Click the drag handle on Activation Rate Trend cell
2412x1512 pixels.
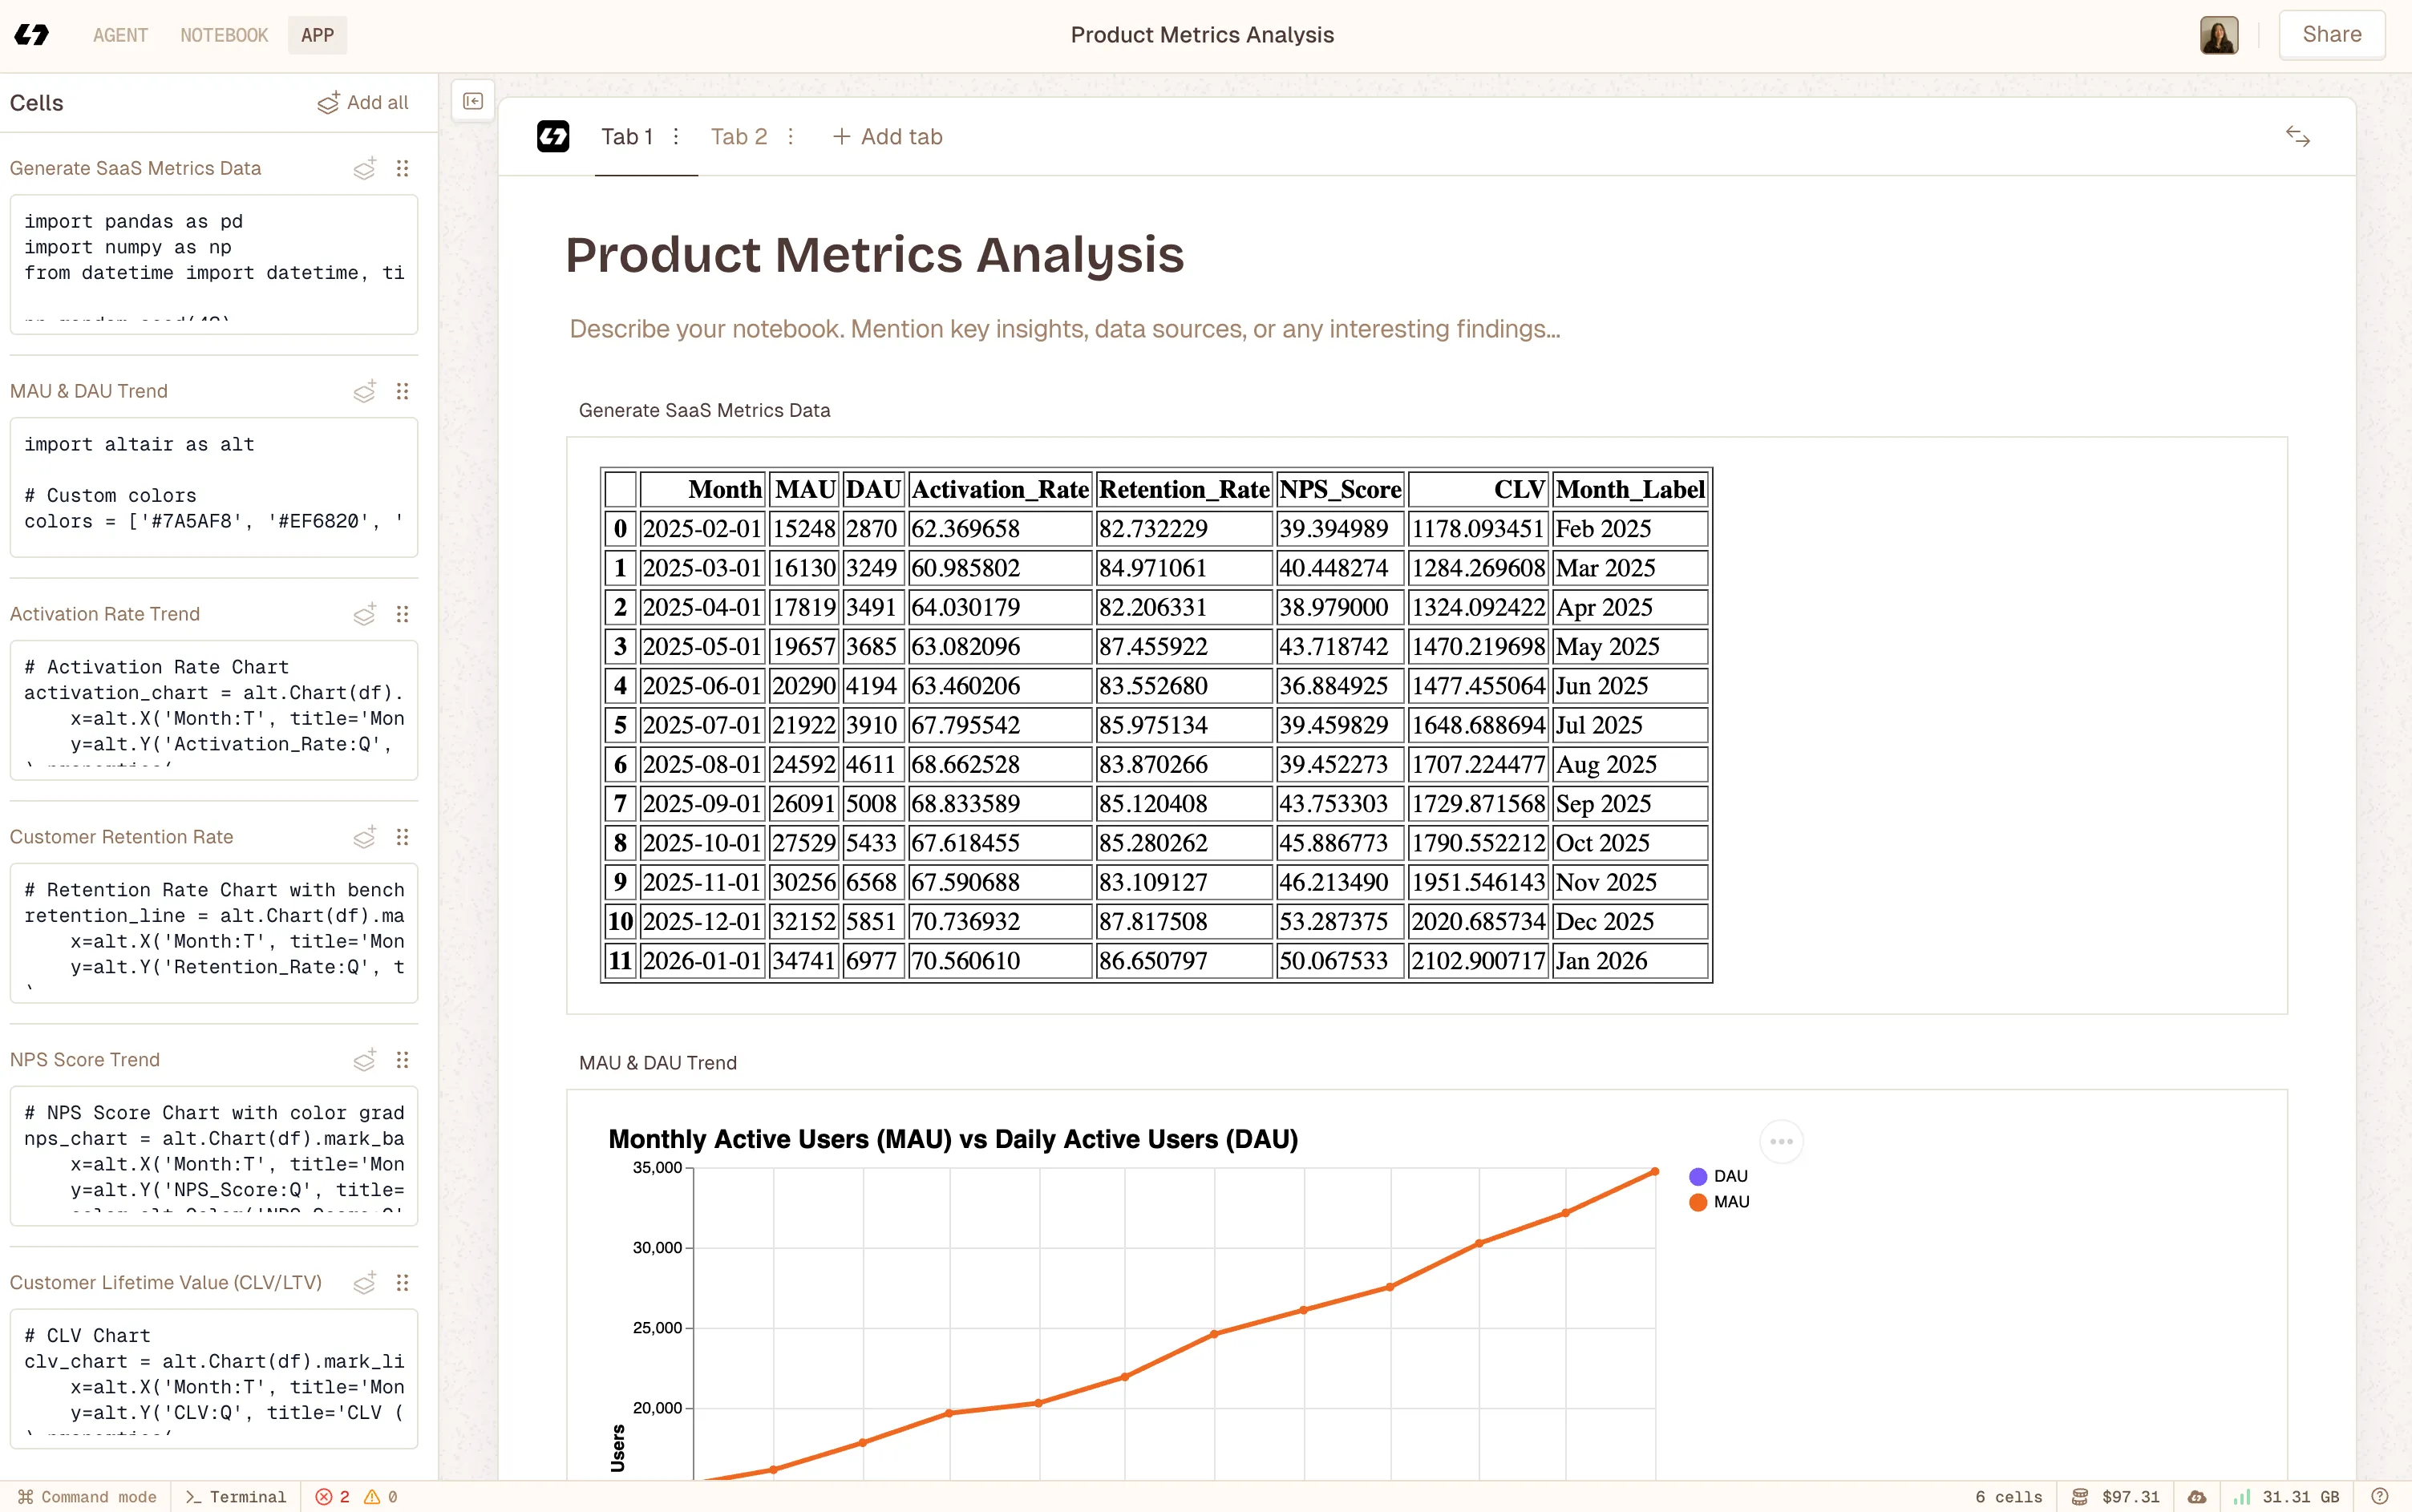click(x=403, y=614)
